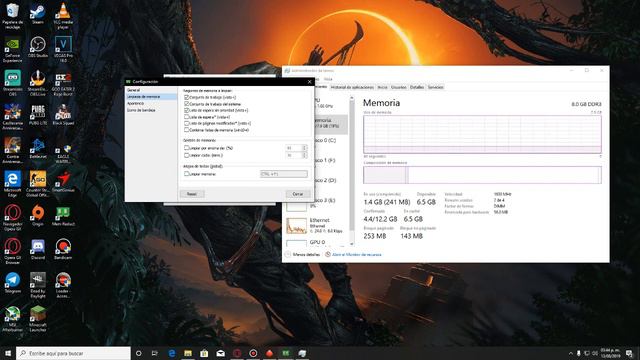Open the VEGAS Pro desktop shortcut

[x=63, y=49]
